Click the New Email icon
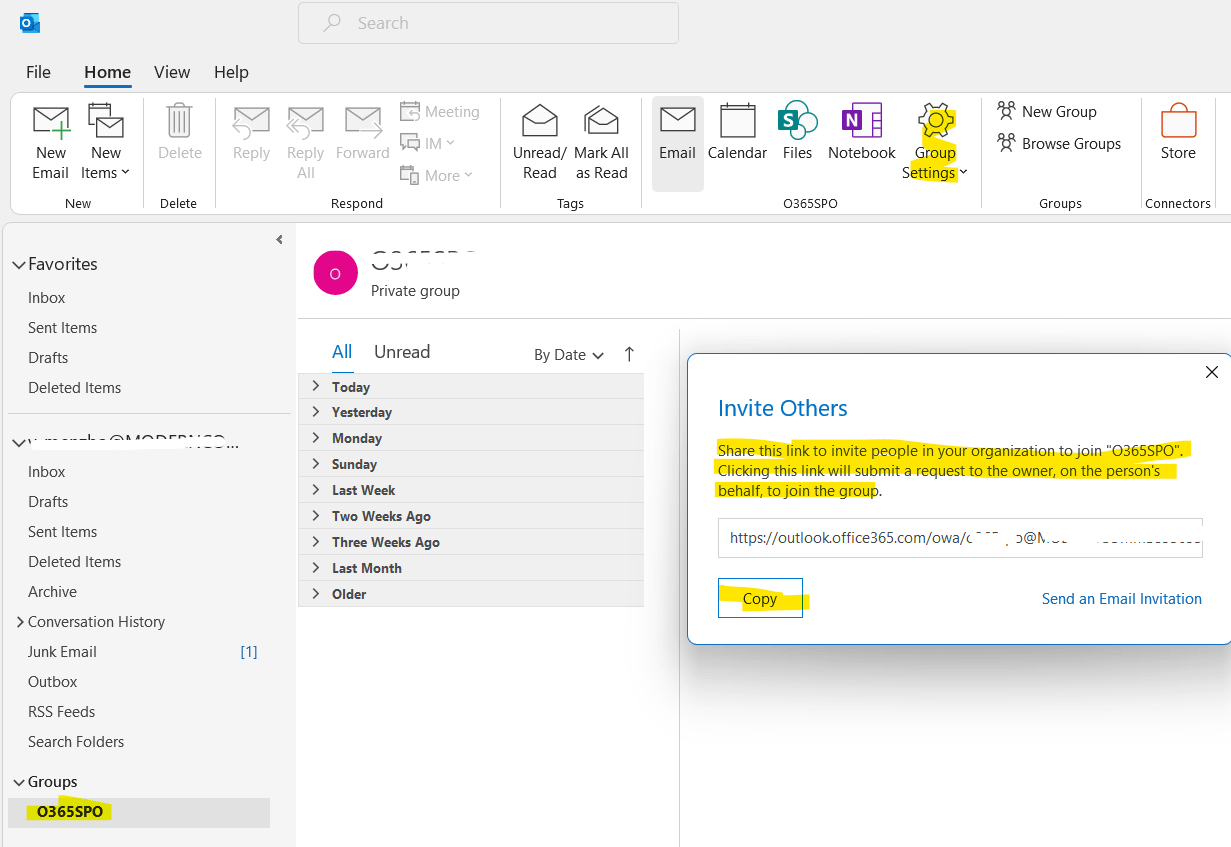Screen dimensions: 1231x847 tap(51, 122)
